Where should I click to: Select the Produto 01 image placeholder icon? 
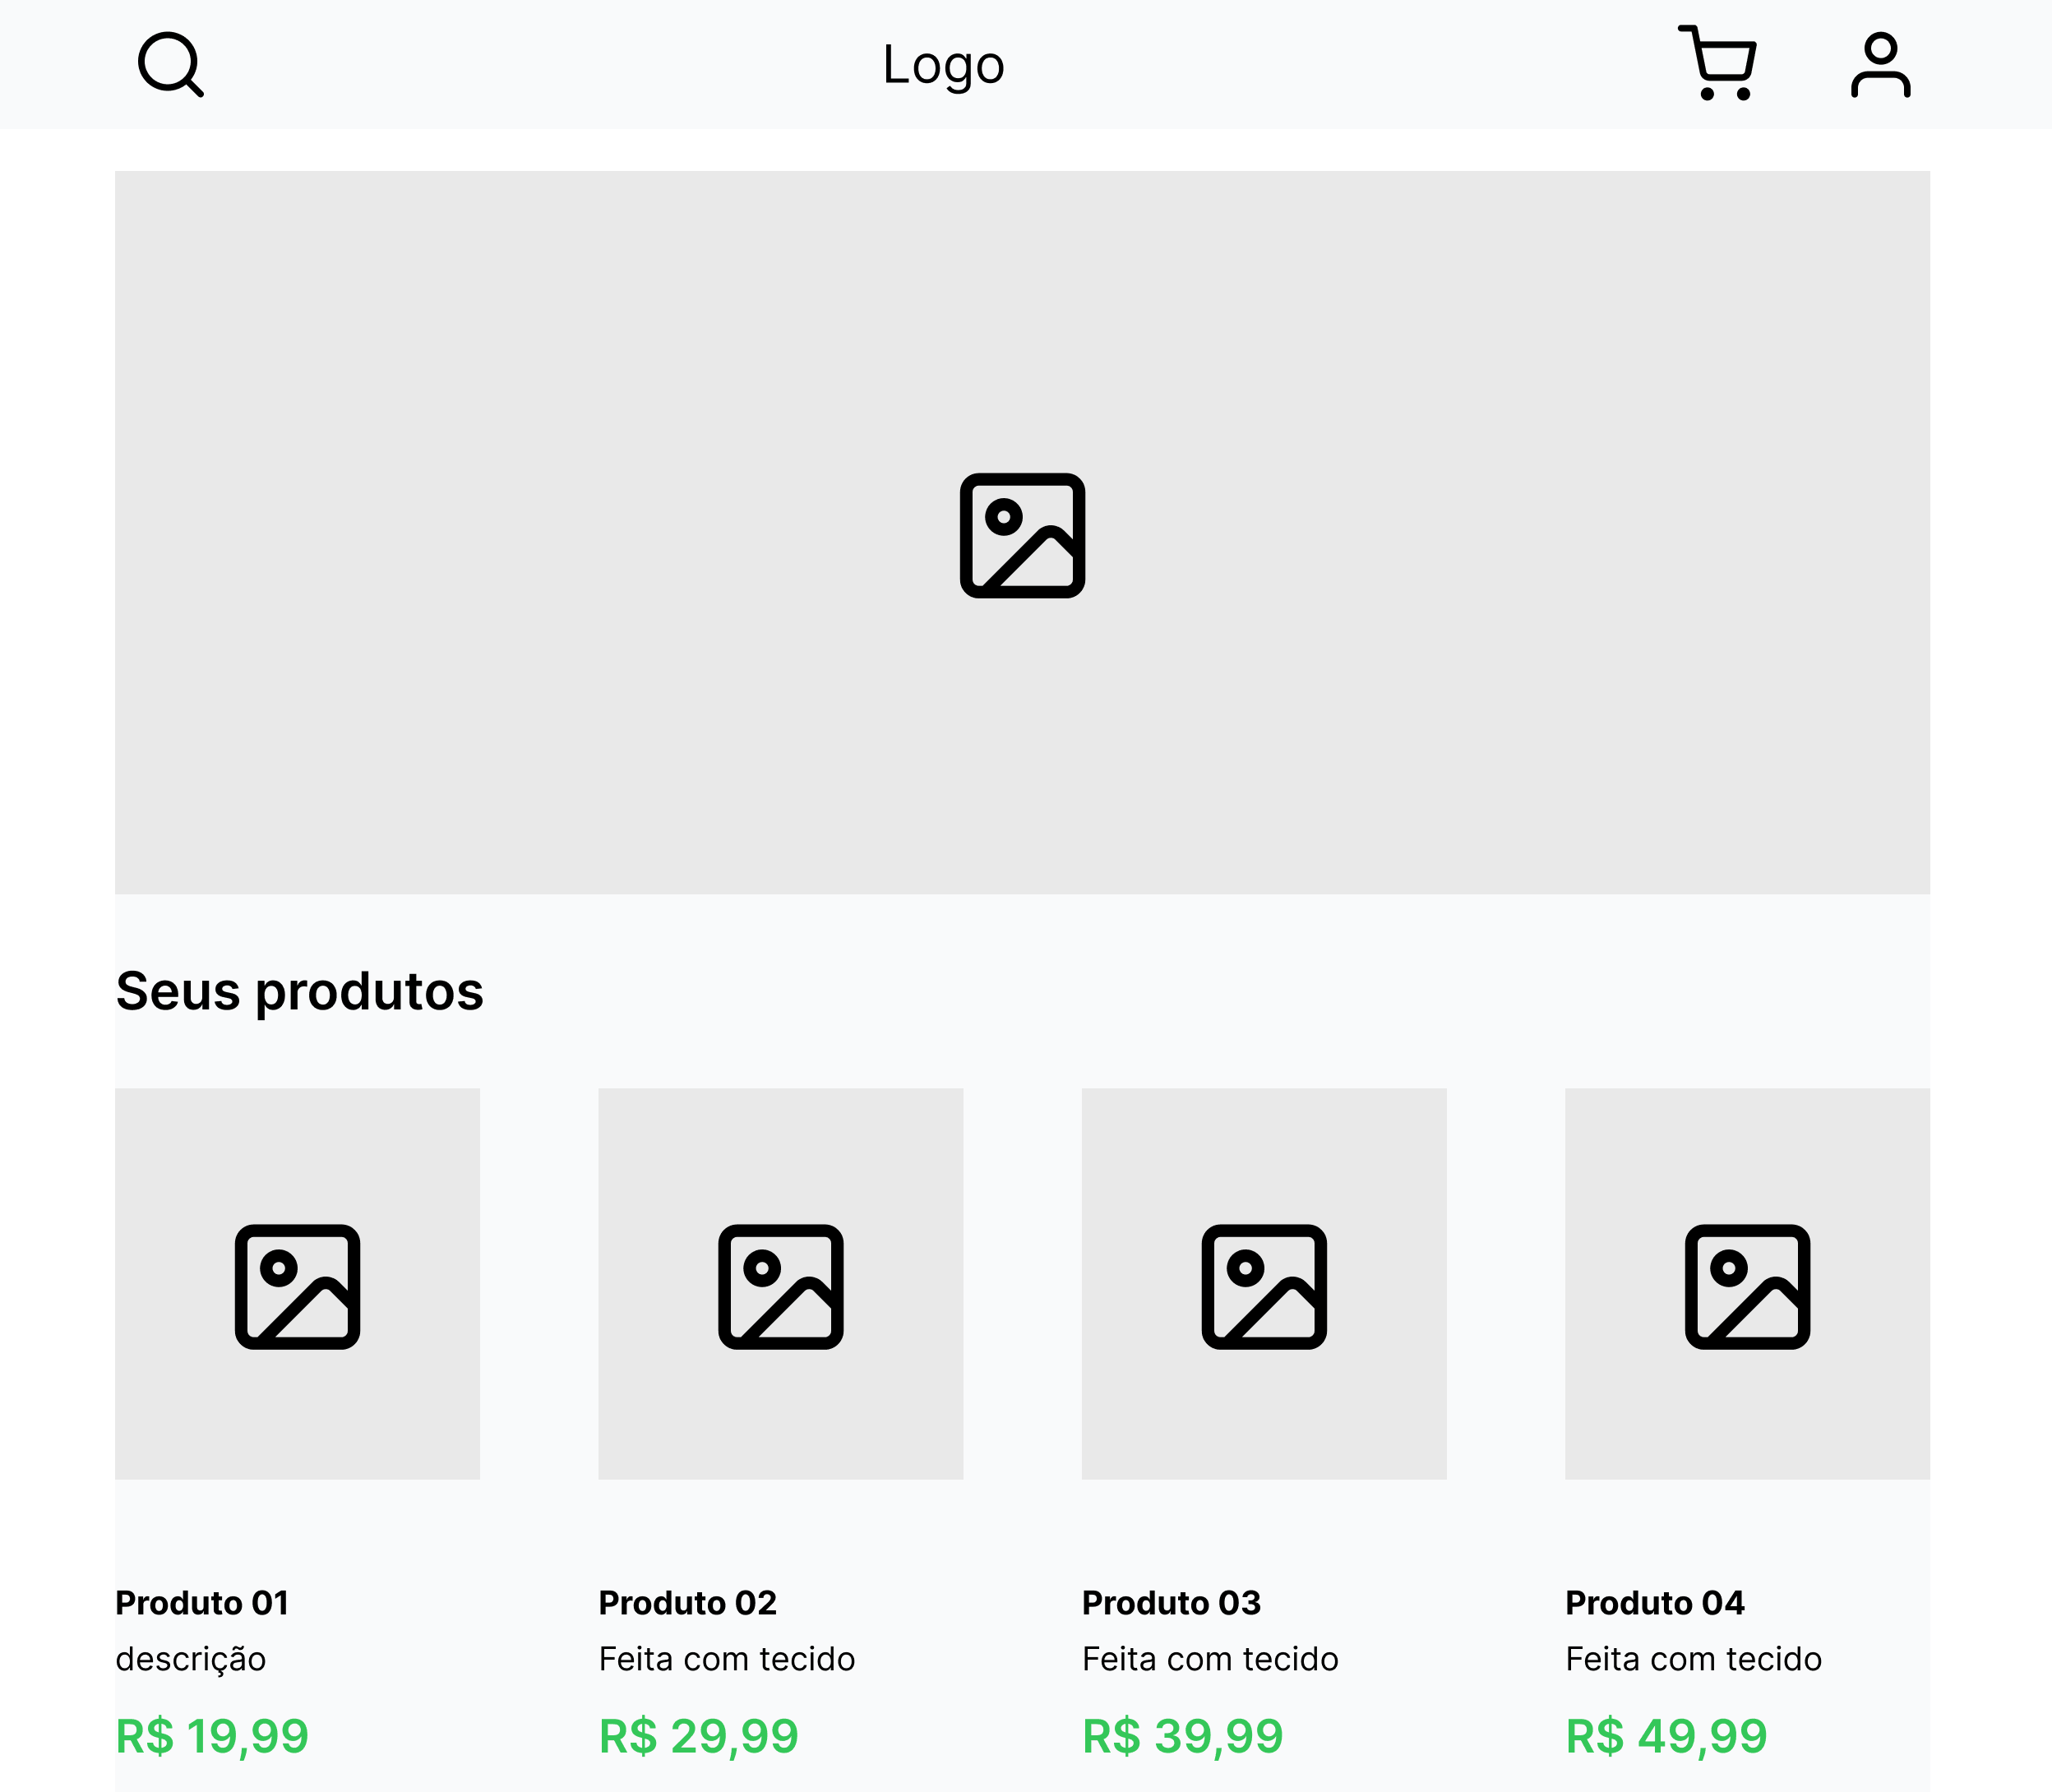(x=297, y=1290)
